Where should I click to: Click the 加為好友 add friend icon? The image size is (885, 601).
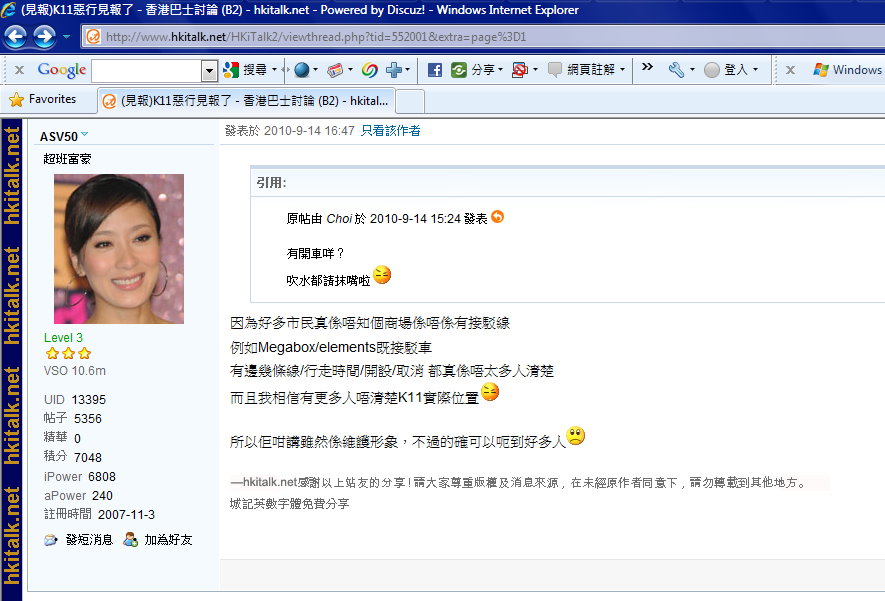tap(130, 540)
